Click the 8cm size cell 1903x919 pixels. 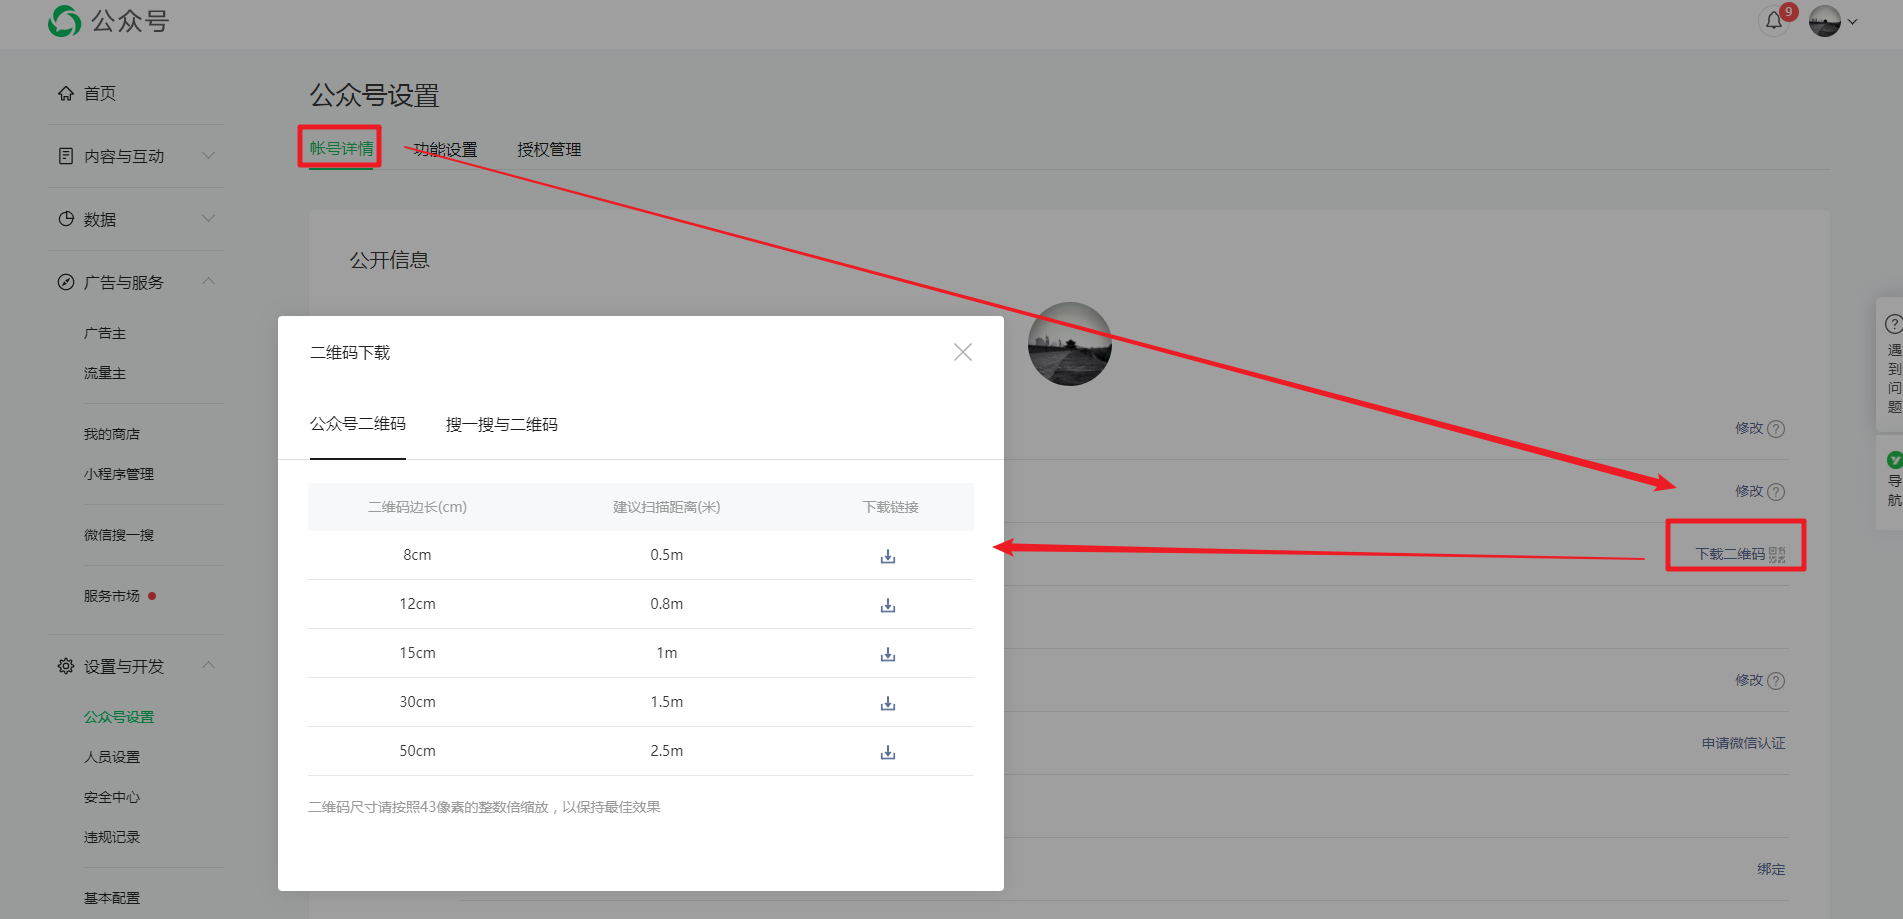pos(417,555)
